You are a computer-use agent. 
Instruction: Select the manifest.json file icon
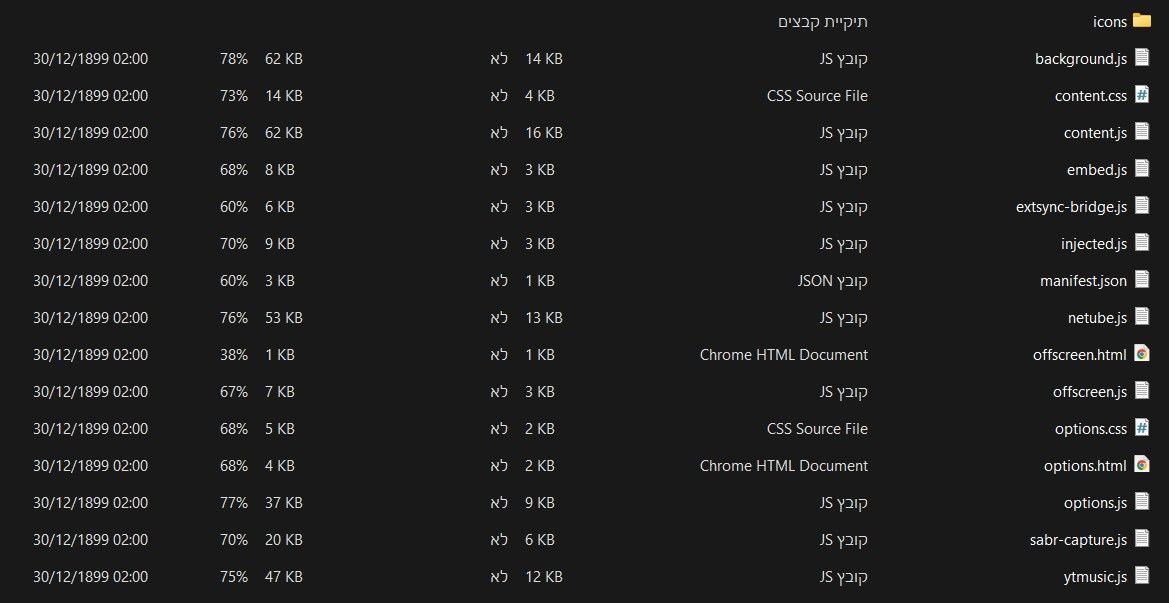[x=1141, y=280]
